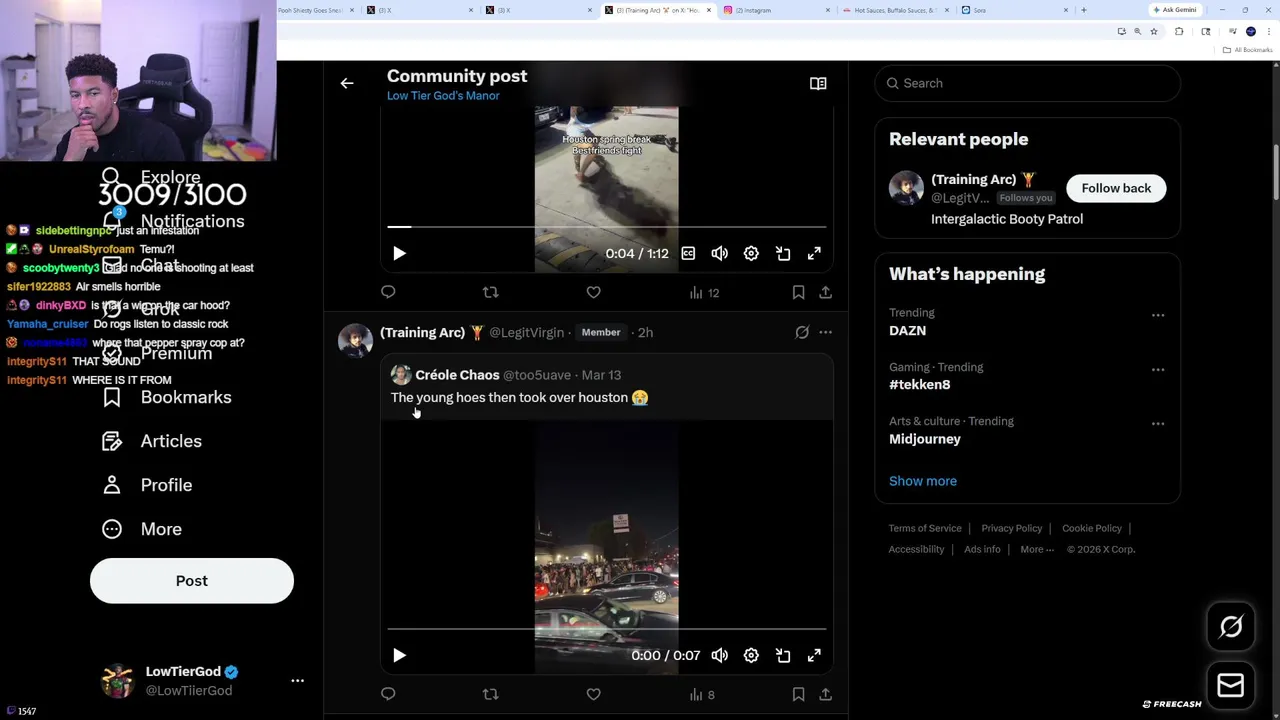Open options for the DAZN trend
The height and width of the screenshot is (720, 1280).
click(1158, 315)
